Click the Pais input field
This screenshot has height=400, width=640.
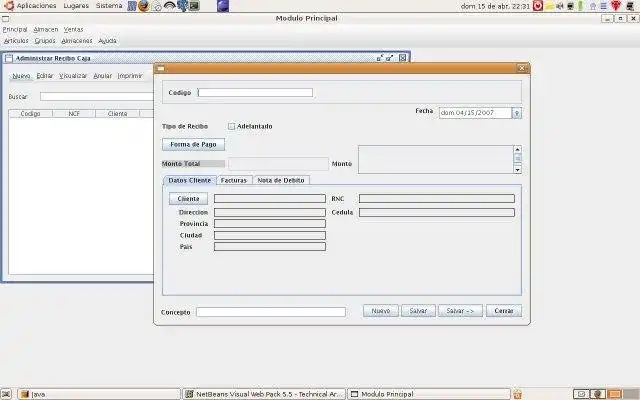coord(270,247)
